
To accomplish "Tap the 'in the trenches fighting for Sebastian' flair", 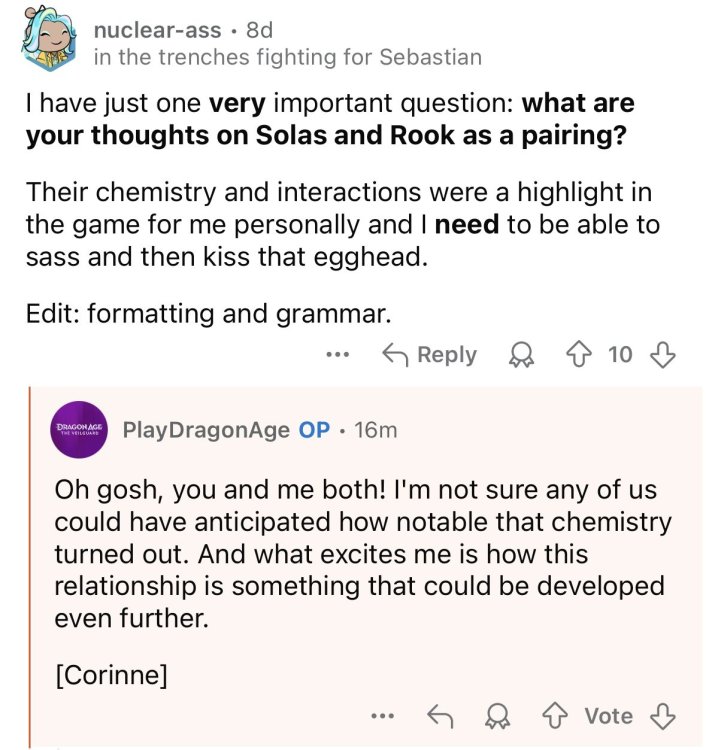I will [287, 57].
